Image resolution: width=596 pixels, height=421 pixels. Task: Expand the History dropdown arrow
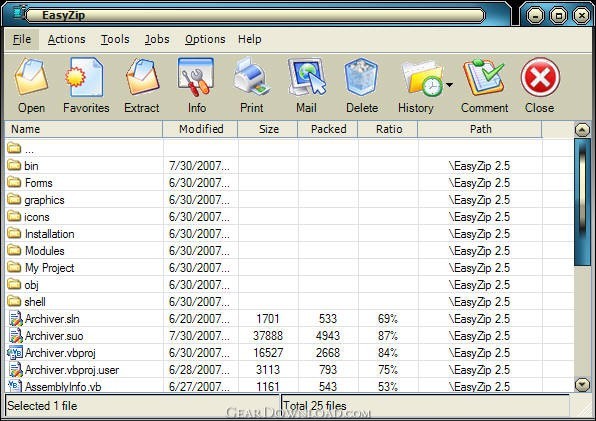tap(449, 84)
